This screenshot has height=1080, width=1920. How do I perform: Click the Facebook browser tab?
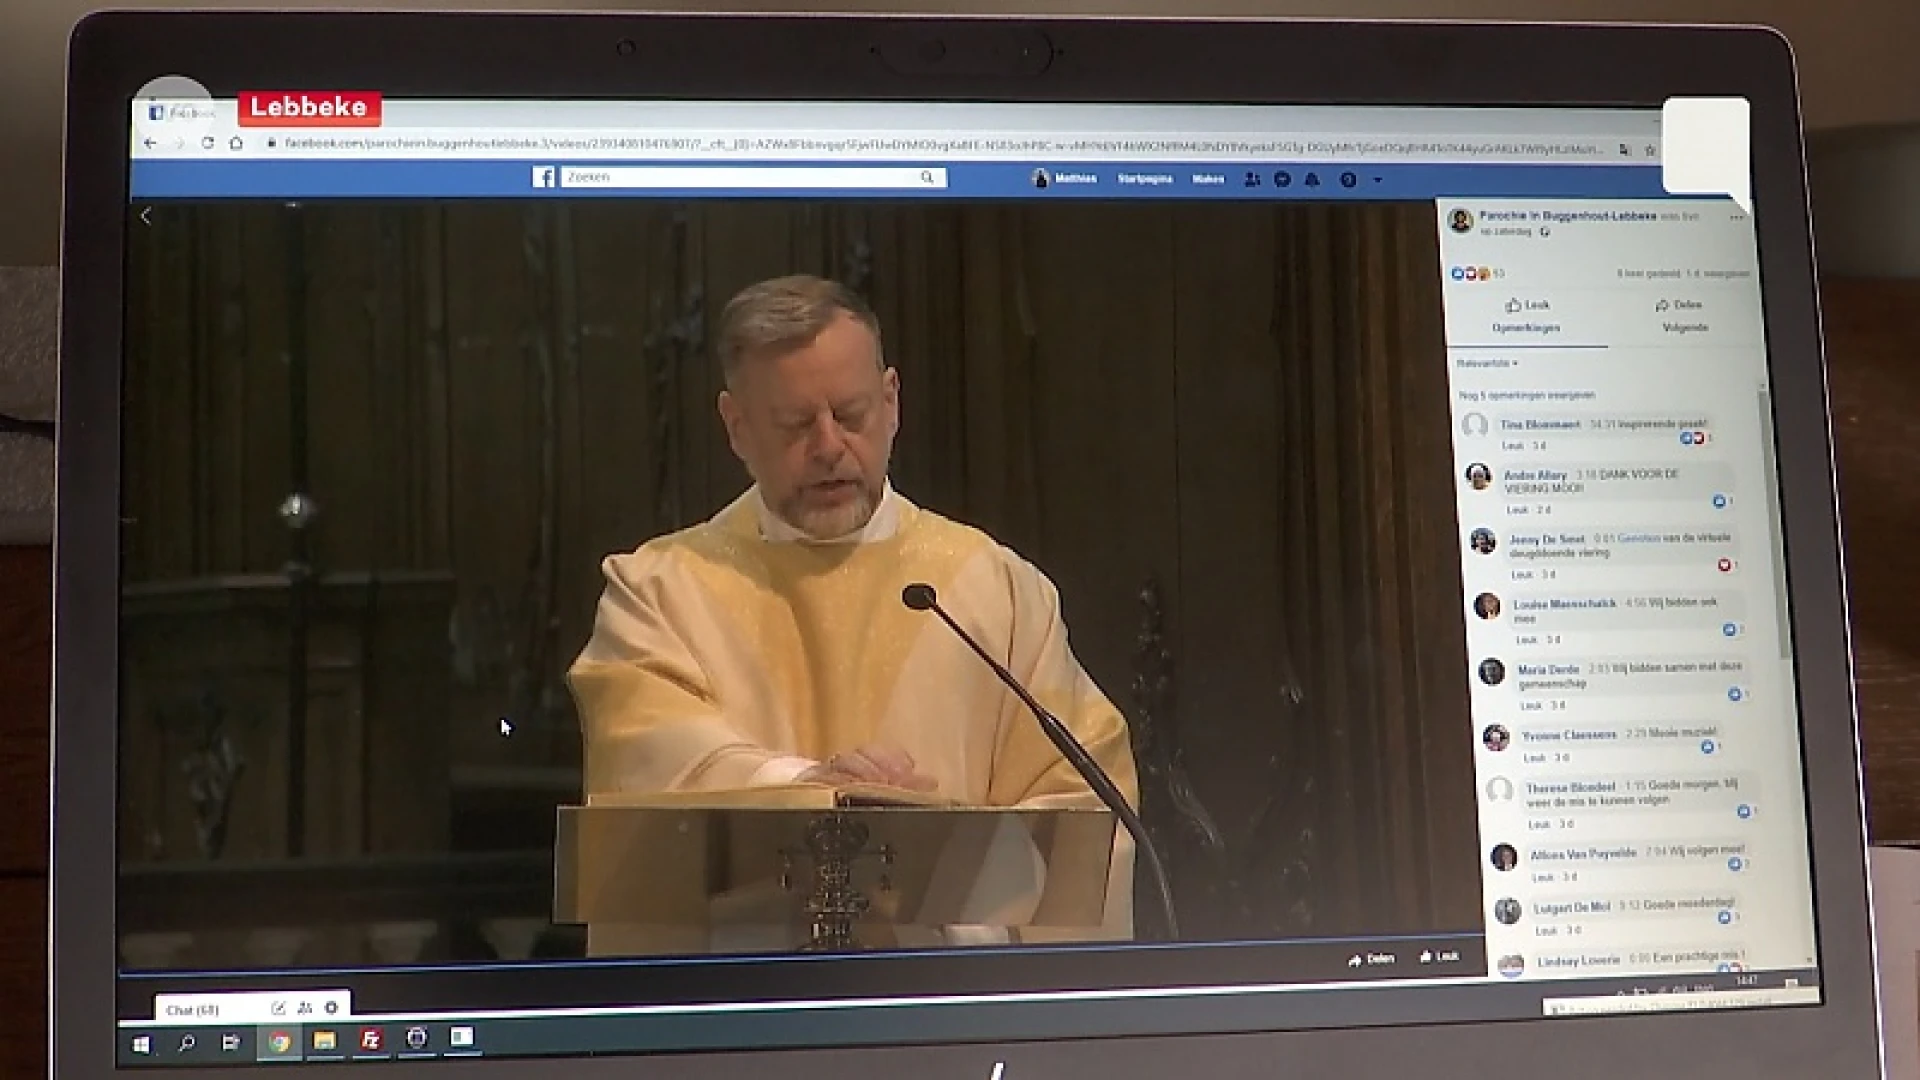(182, 113)
